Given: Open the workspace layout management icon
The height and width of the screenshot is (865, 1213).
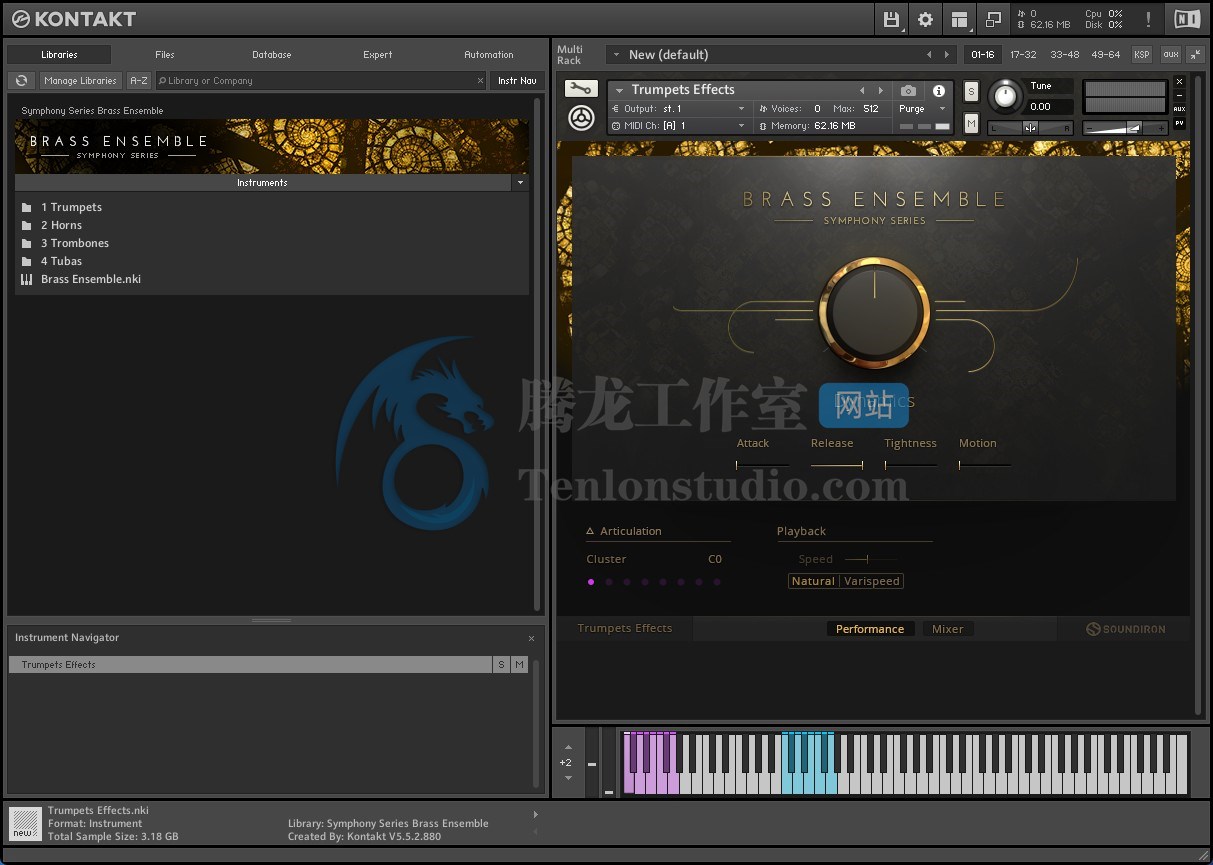Looking at the screenshot, I should click(959, 19).
